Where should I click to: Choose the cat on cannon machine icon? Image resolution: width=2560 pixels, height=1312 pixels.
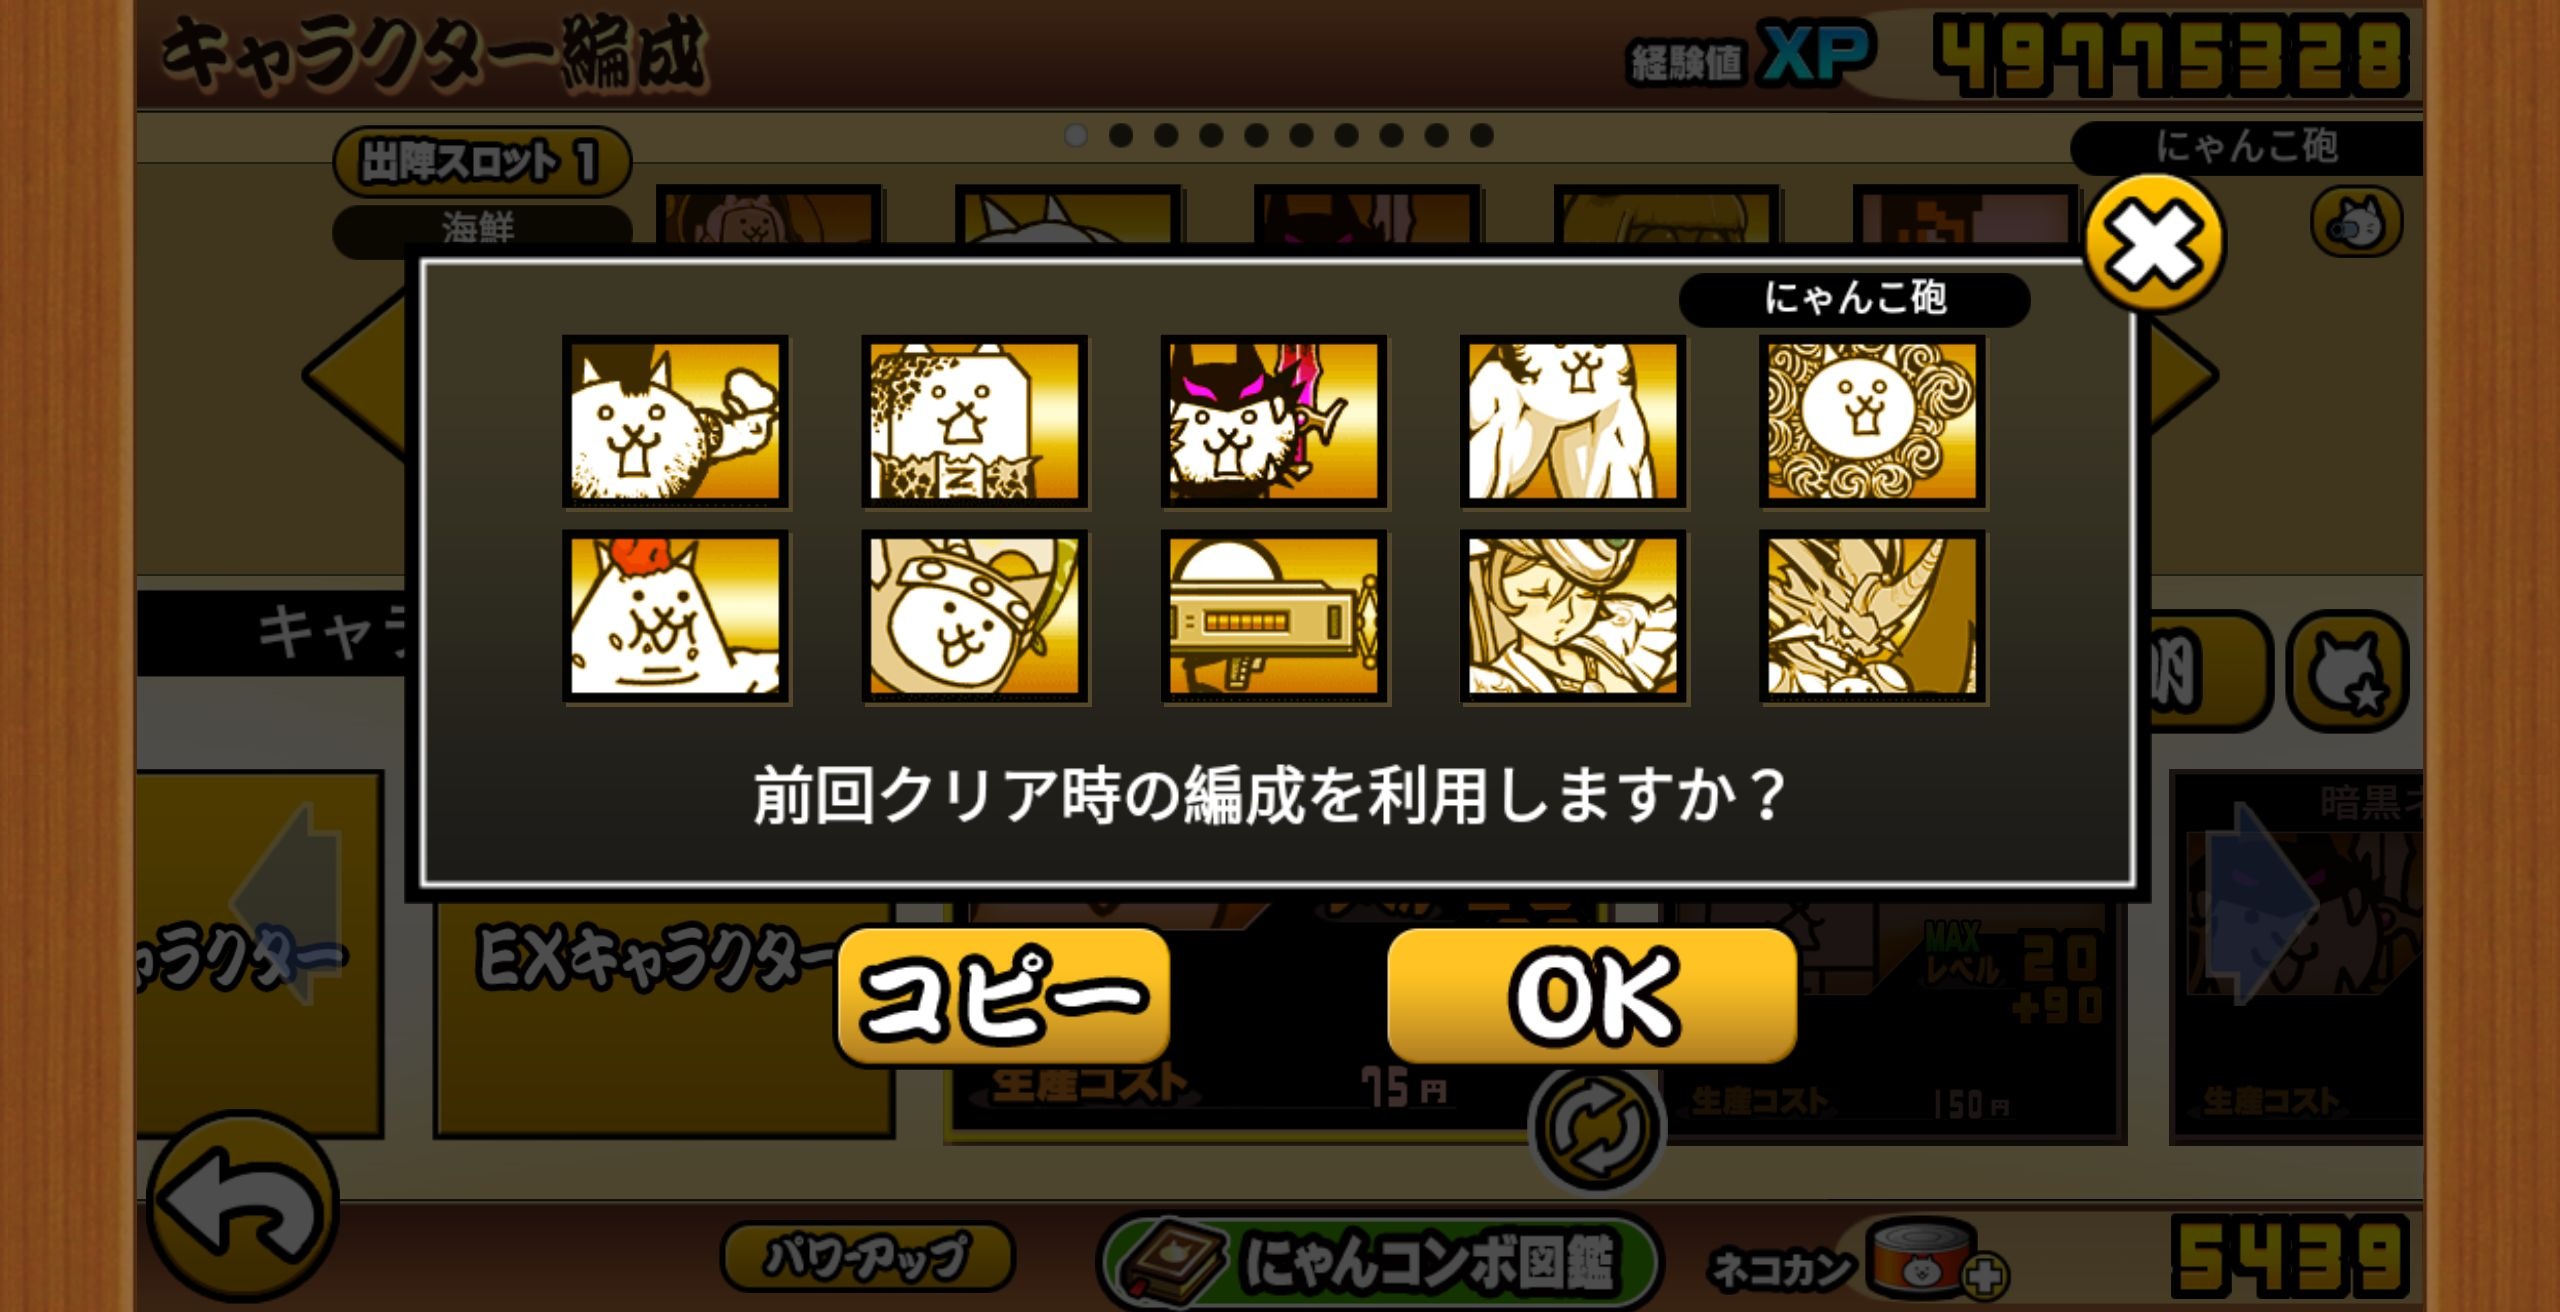pos(1273,616)
